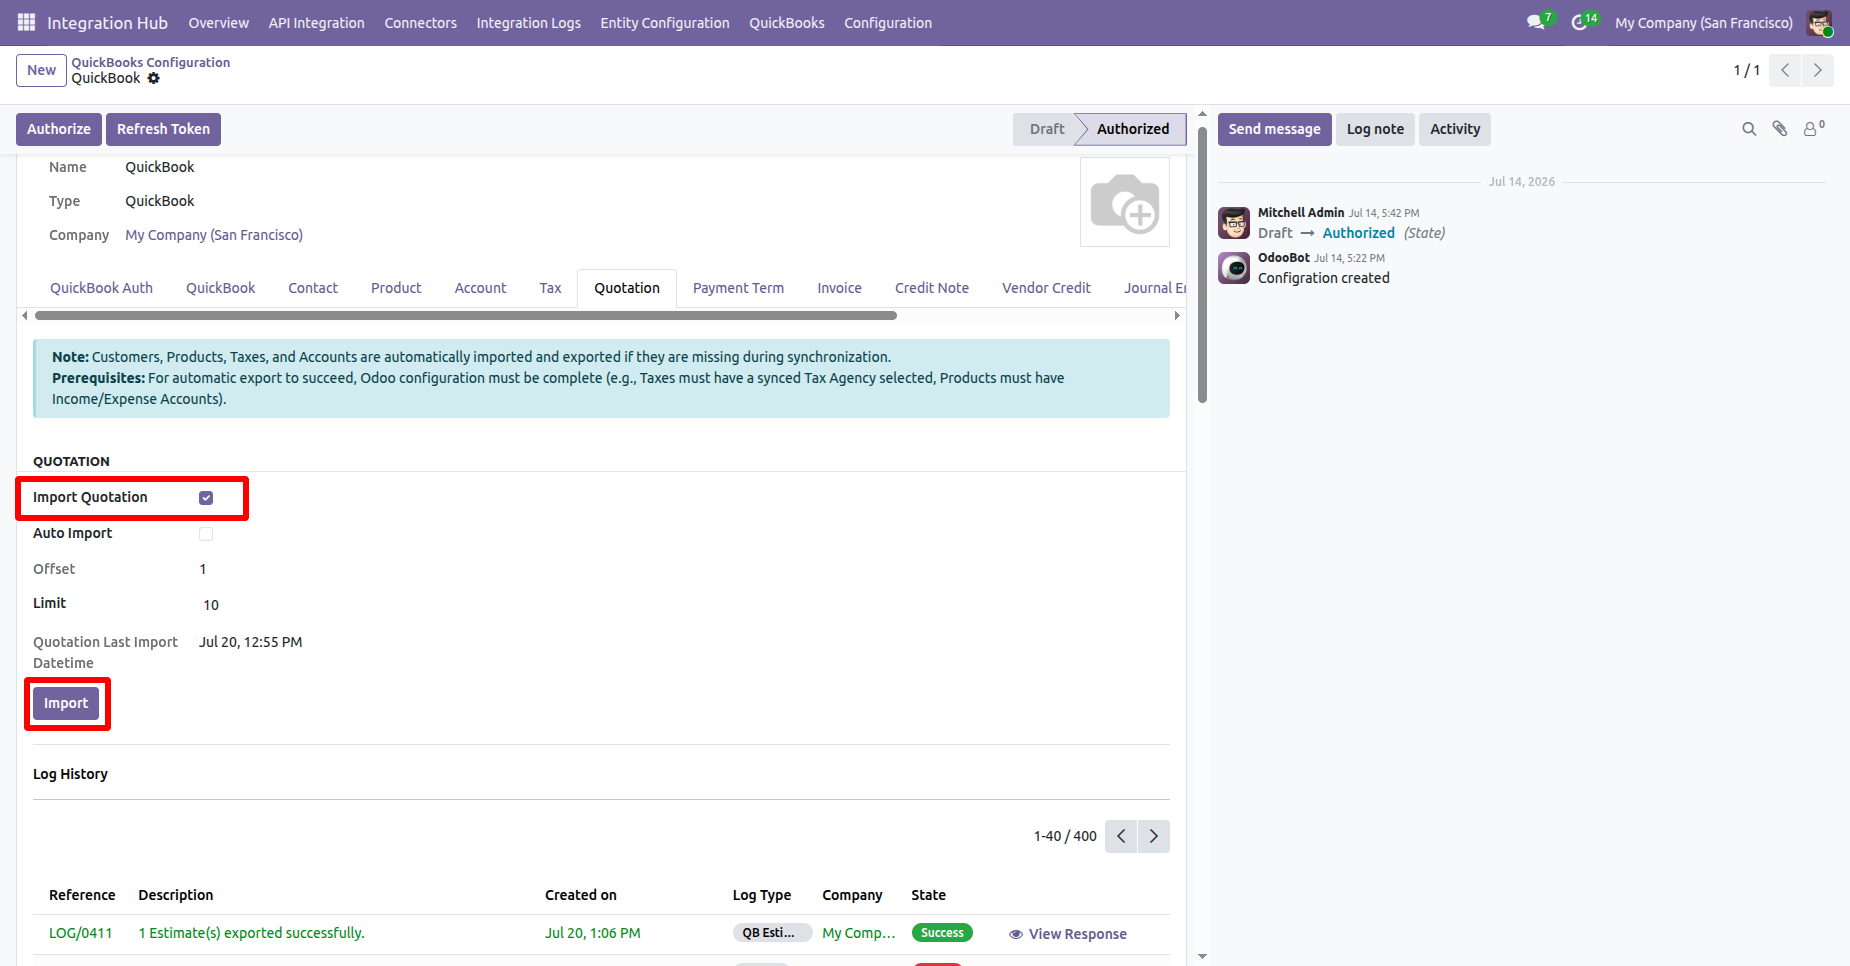
Task: Click Send message in chatter
Action: point(1274,129)
